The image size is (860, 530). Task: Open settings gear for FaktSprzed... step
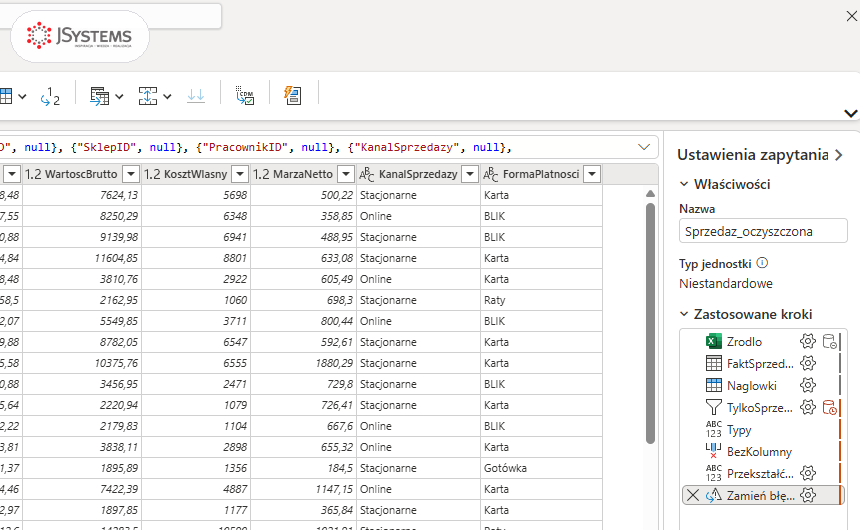tap(807, 363)
